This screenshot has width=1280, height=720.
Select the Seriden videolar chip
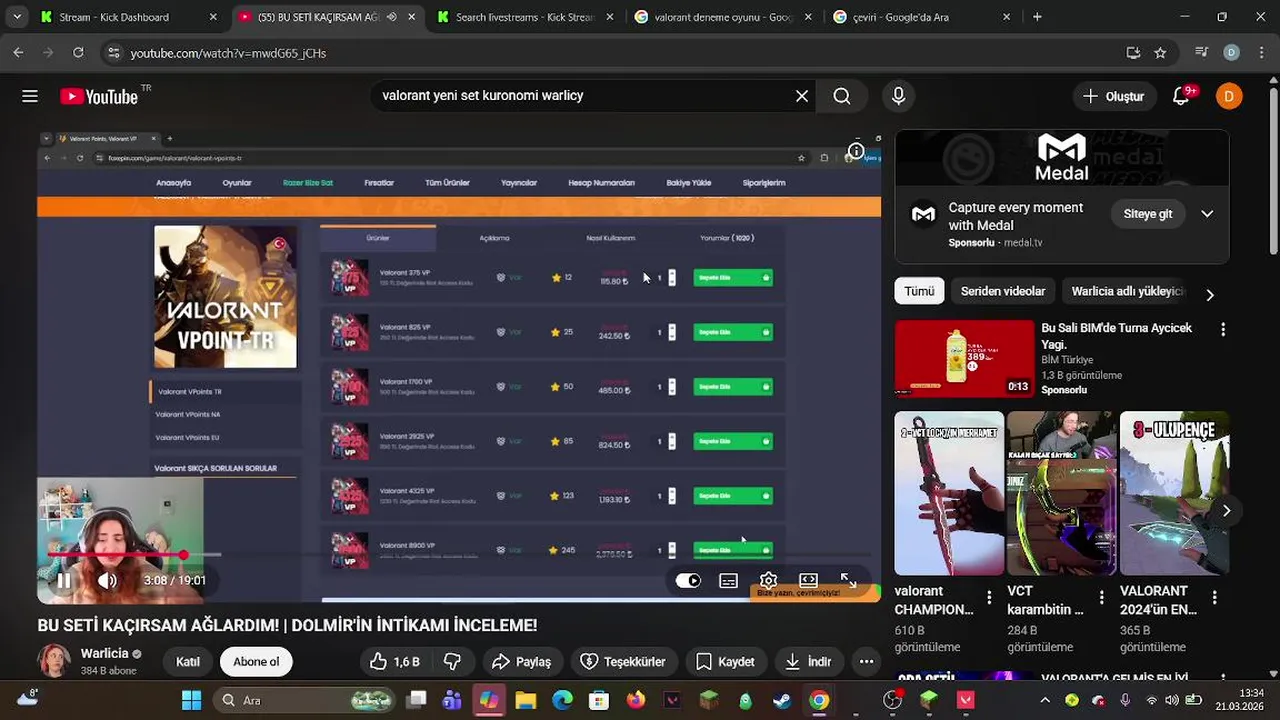point(1003,291)
